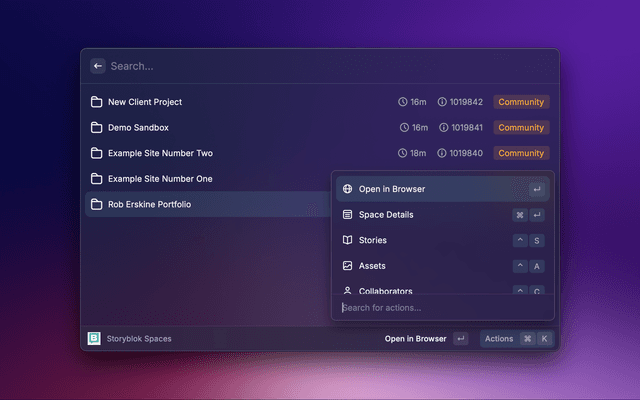Click the Storyblok Spaces logo icon
Screen dimensions: 640x400
[x=94, y=339]
